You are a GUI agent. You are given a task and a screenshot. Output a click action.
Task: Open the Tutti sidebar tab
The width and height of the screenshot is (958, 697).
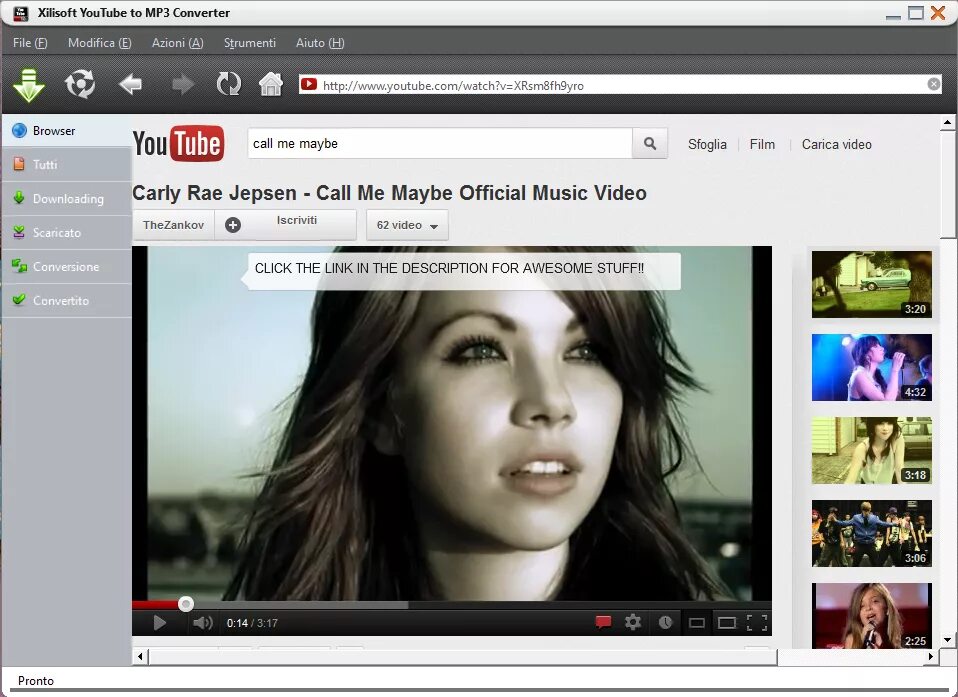click(x=67, y=164)
